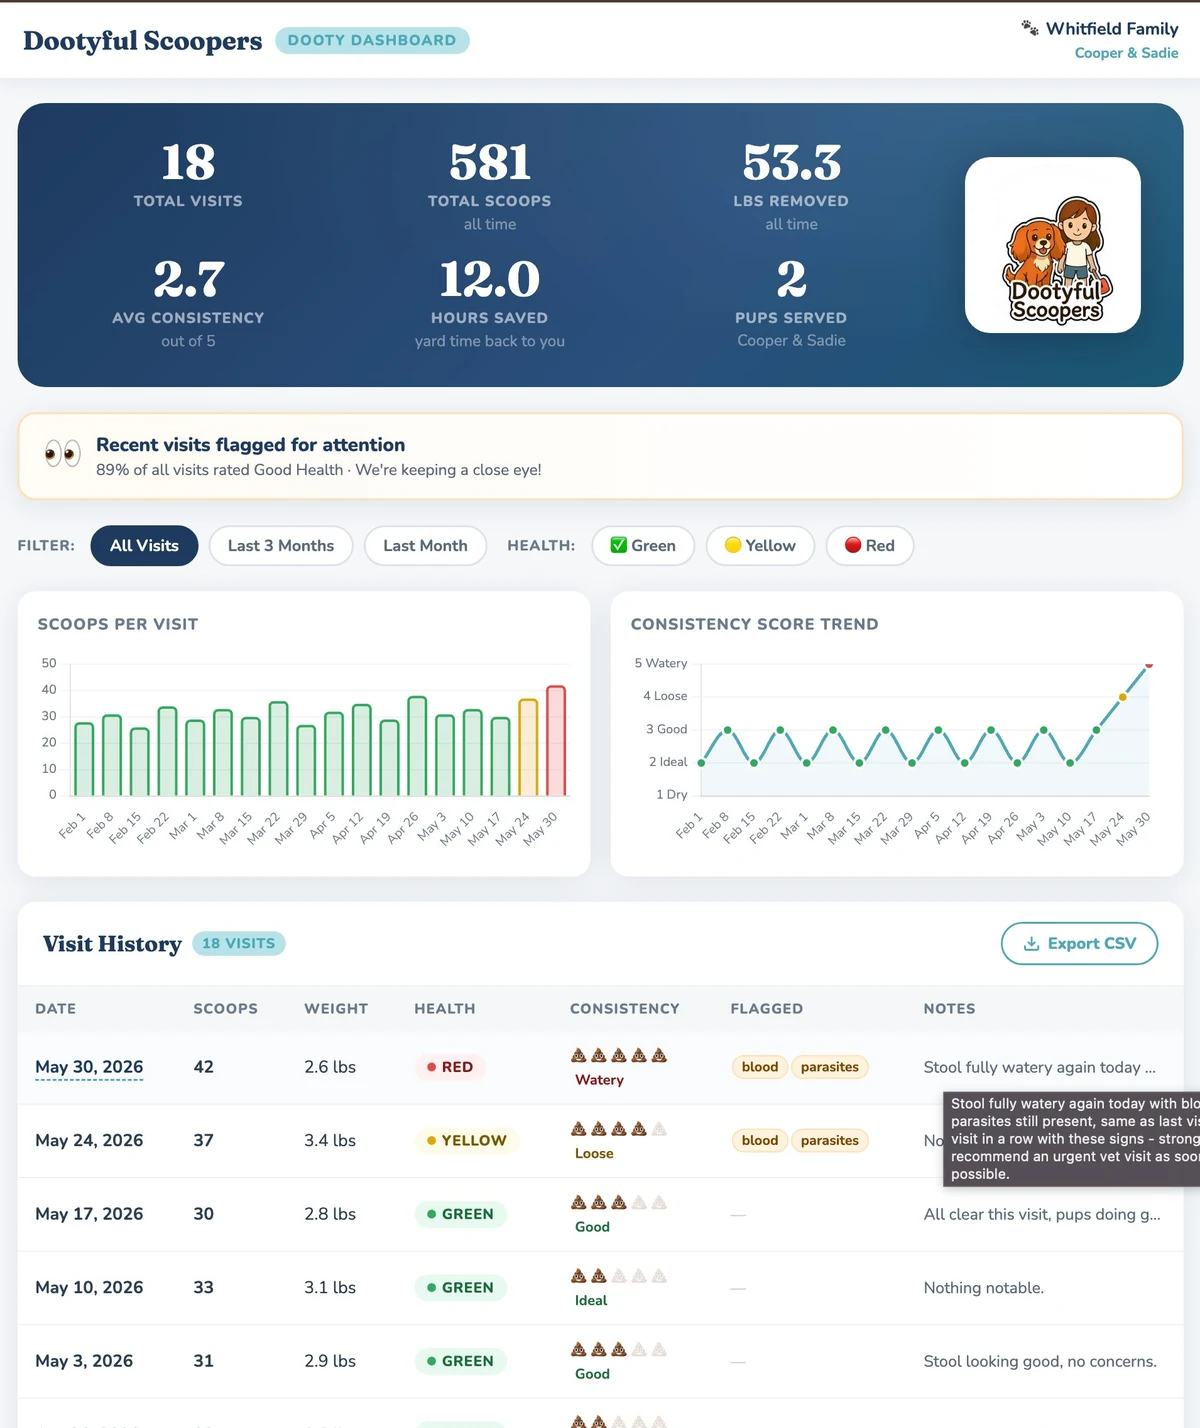Click the poop consistency icons for May 3

[619, 1349]
